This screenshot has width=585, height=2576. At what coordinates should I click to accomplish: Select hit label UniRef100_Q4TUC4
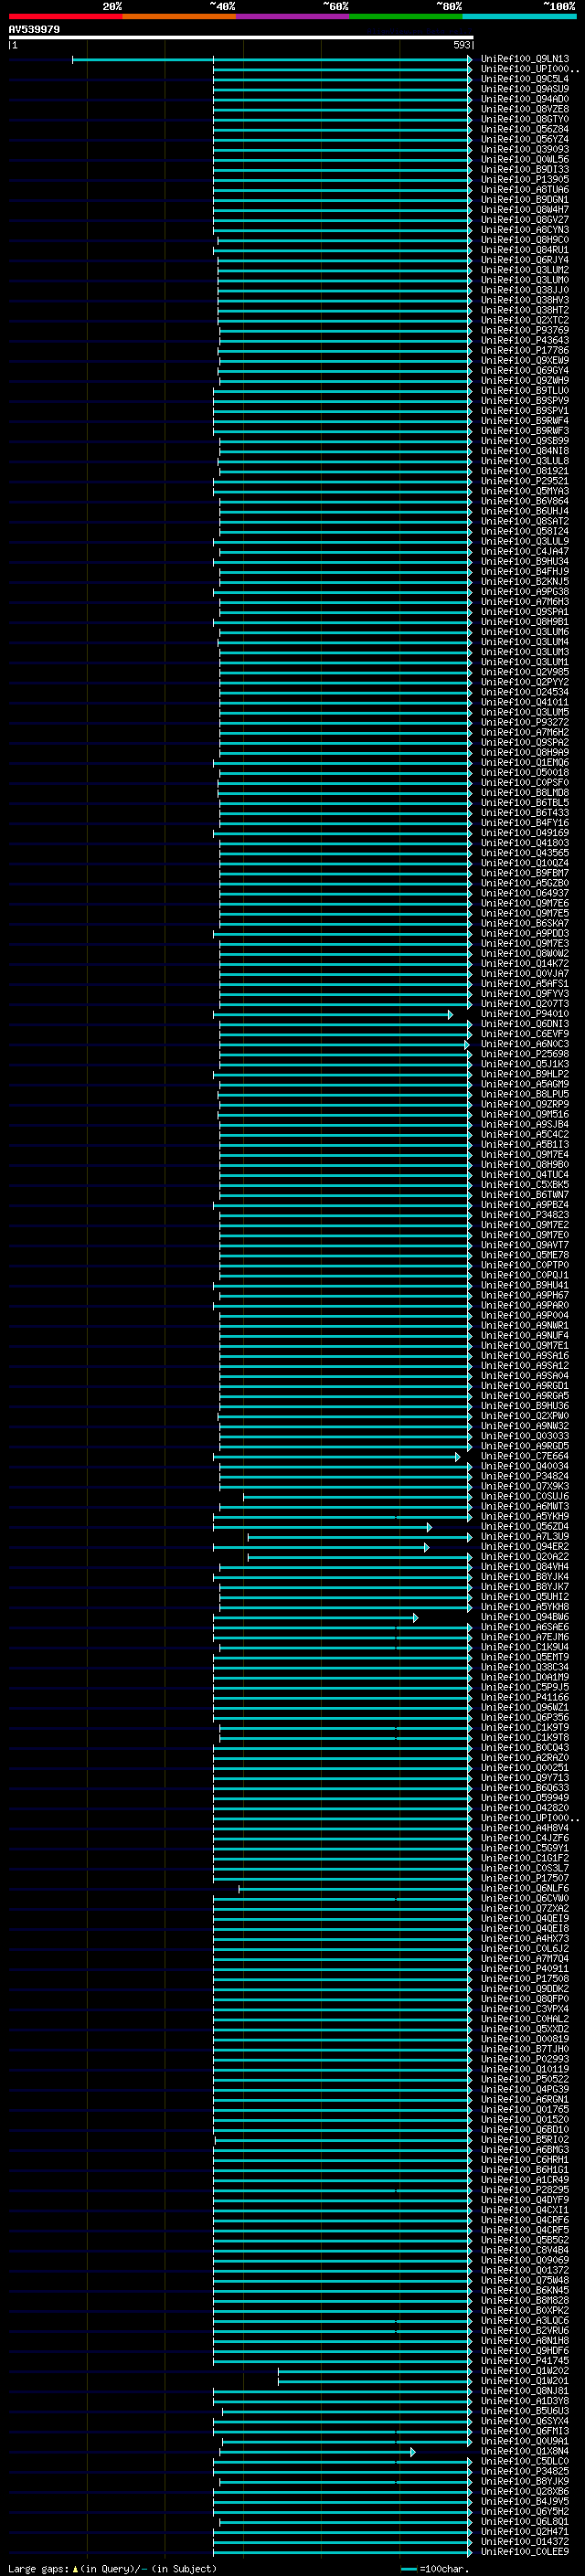[x=524, y=1175]
